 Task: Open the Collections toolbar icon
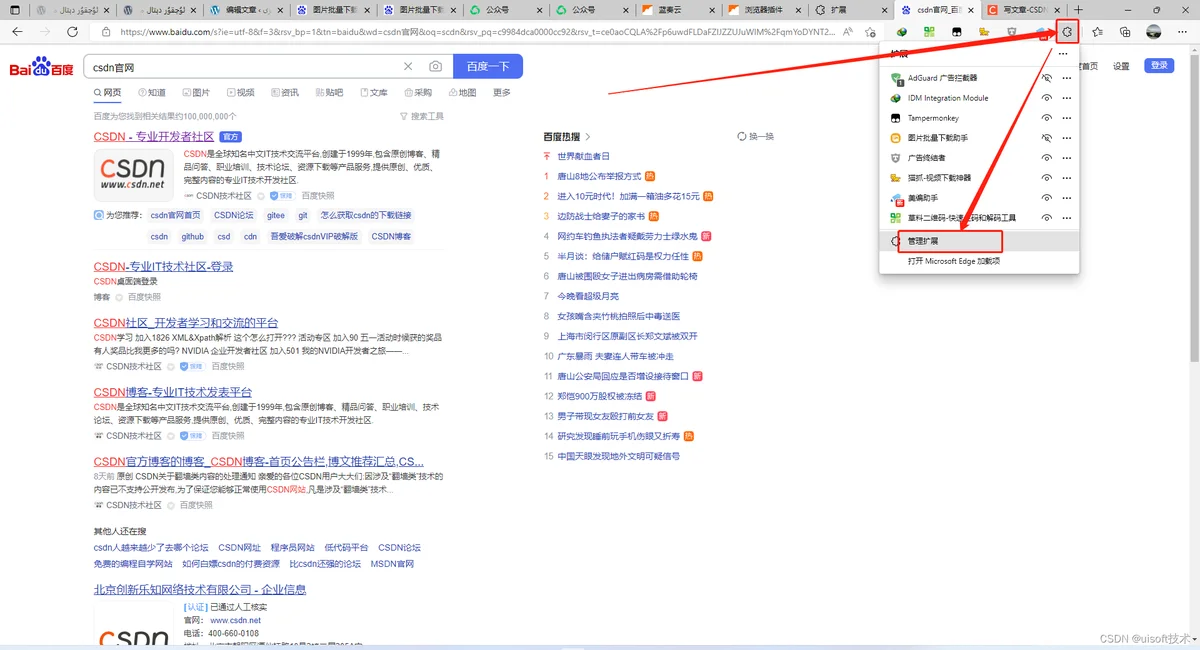point(1125,32)
